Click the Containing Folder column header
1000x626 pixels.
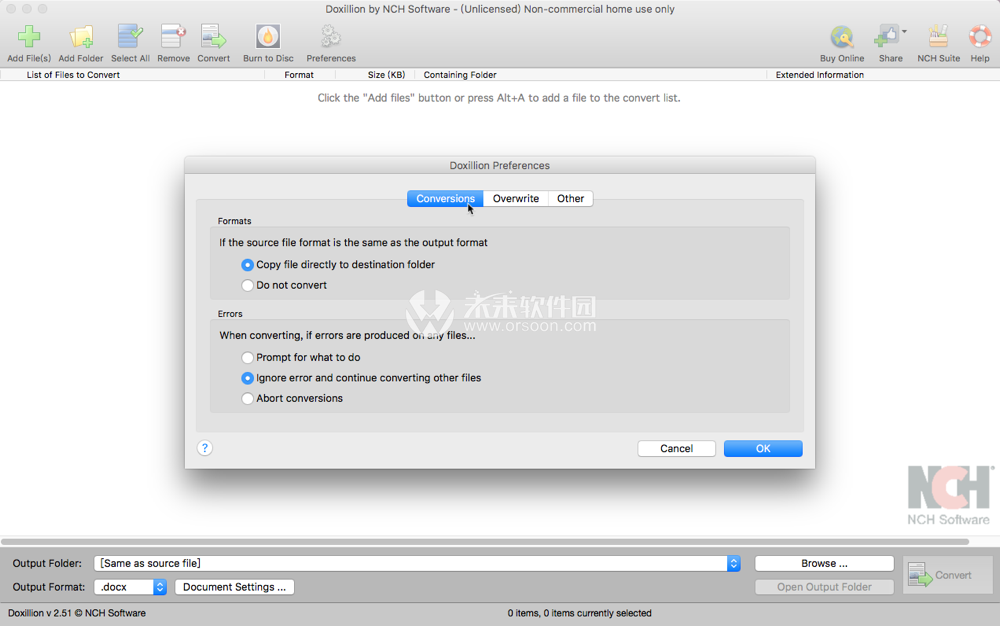click(460, 75)
